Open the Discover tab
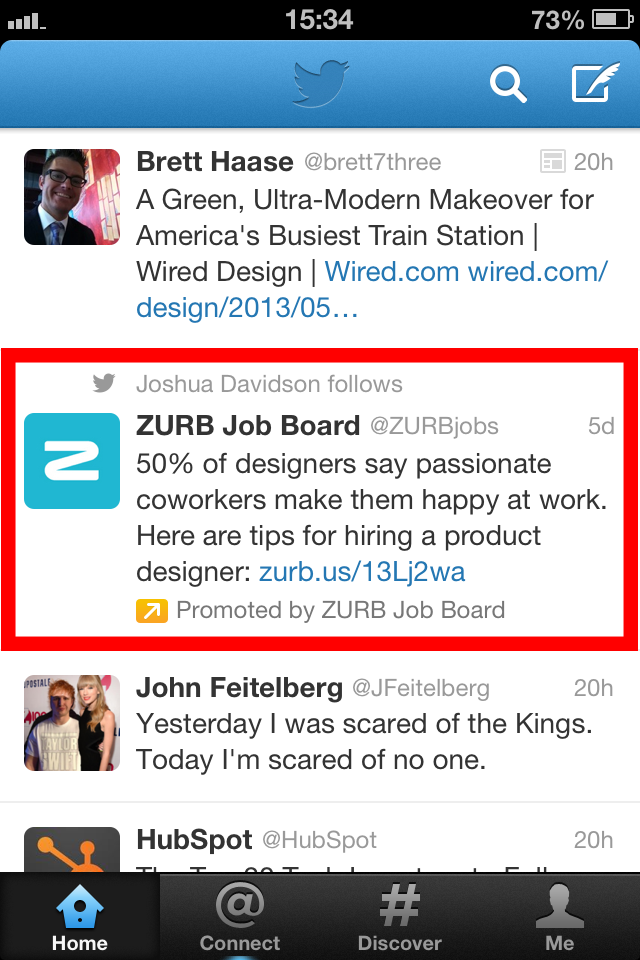640x960 pixels. click(x=399, y=916)
